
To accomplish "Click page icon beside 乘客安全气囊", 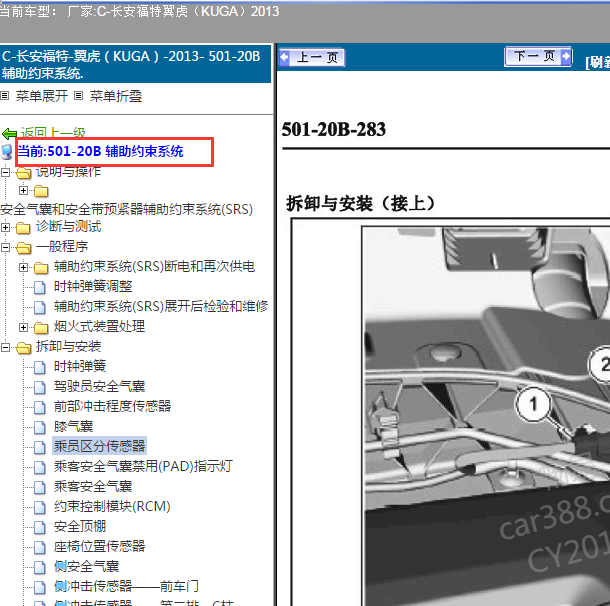I will pyautogui.click(x=40, y=487).
